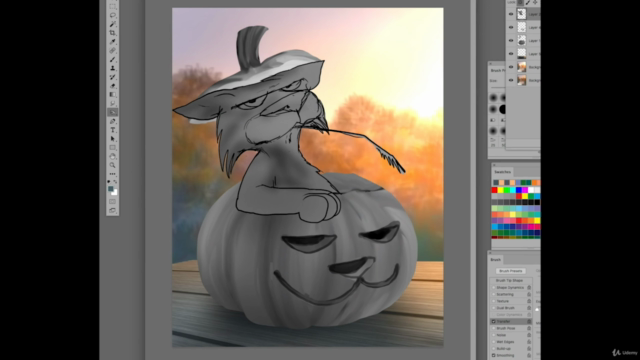
Task: Pick the bright green swatch
Action: tap(507, 190)
